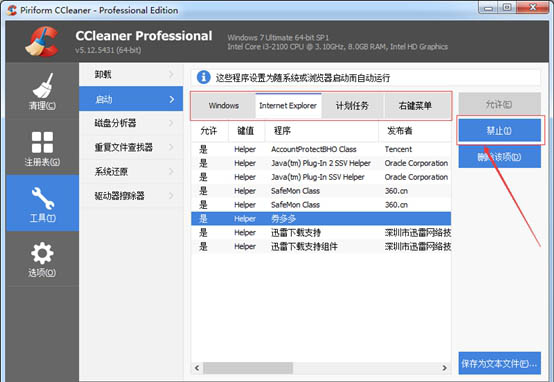
Task: Click the horizontal scrollbar thumb
Action: [248, 368]
